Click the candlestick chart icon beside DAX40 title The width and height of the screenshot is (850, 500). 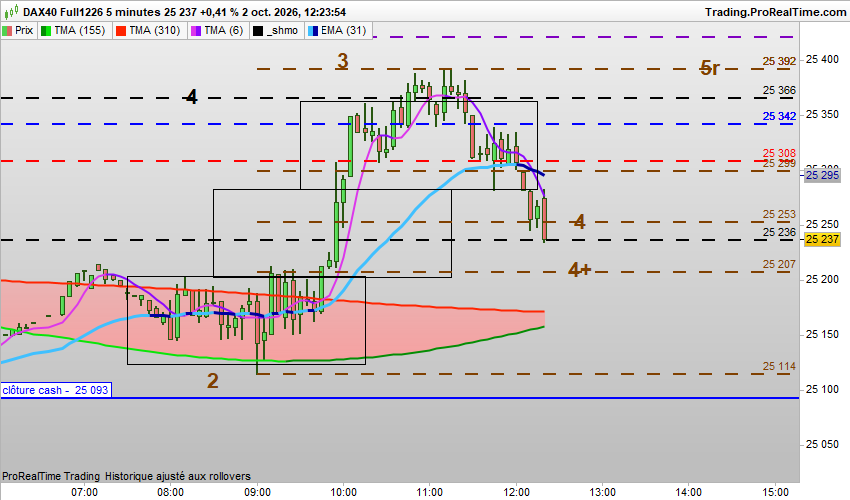(x=11, y=11)
